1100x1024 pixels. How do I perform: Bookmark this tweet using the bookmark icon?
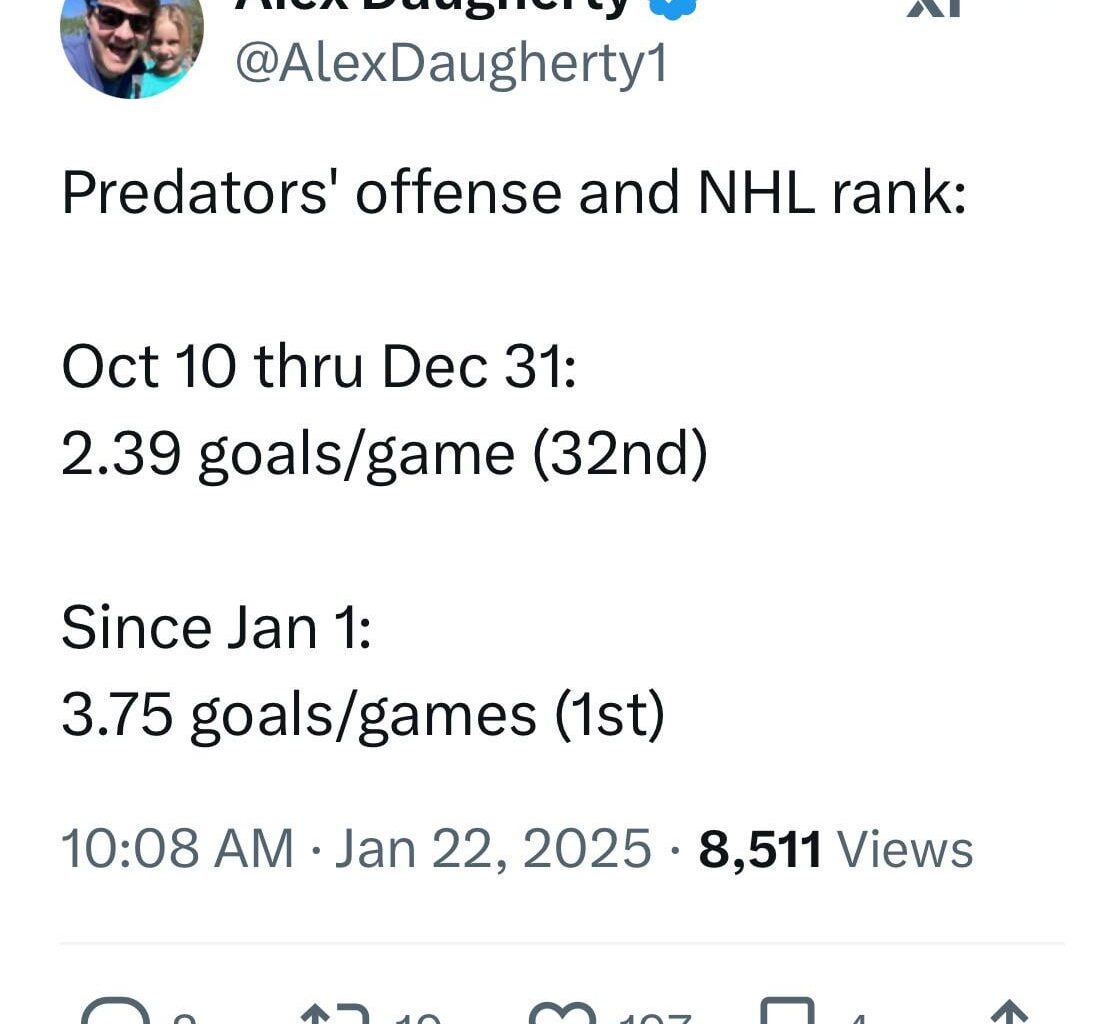tap(788, 1012)
